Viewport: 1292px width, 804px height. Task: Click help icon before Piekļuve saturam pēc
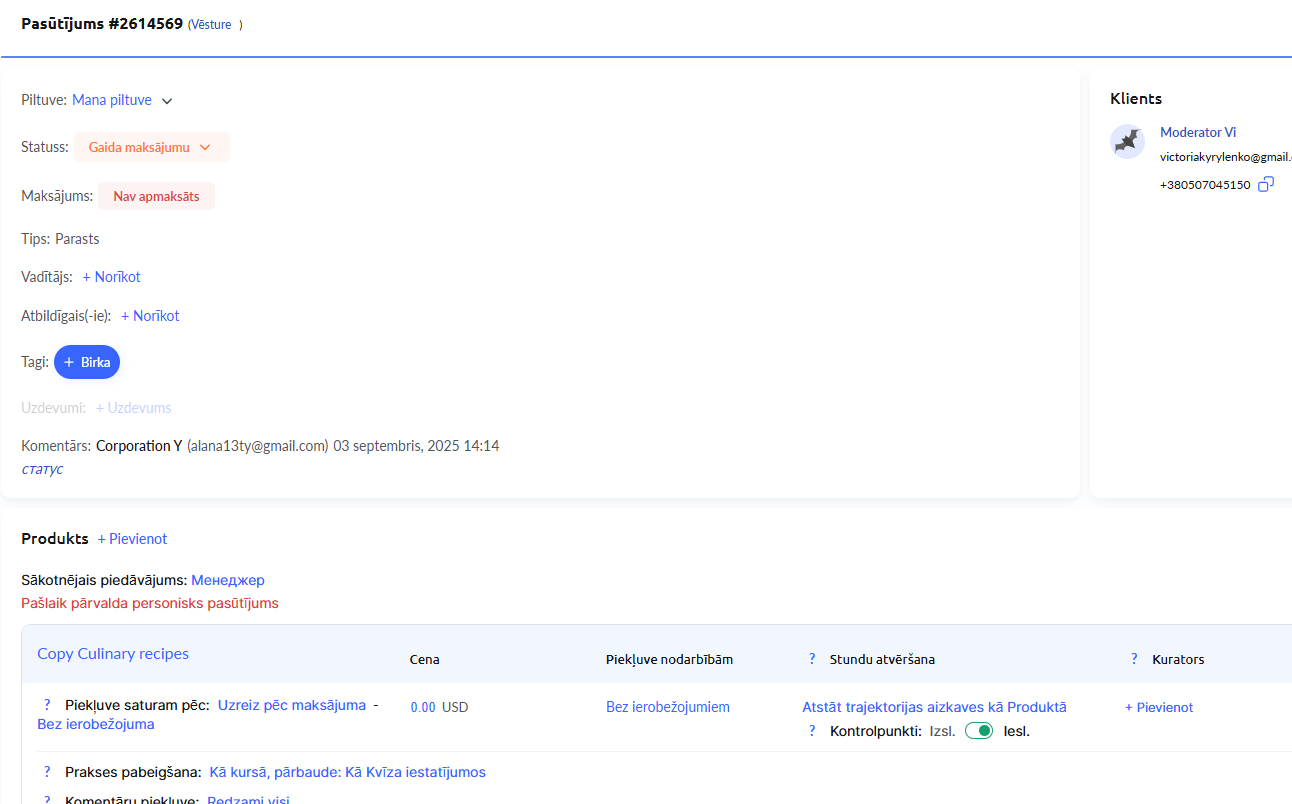pyautogui.click(x=47, y=705)
